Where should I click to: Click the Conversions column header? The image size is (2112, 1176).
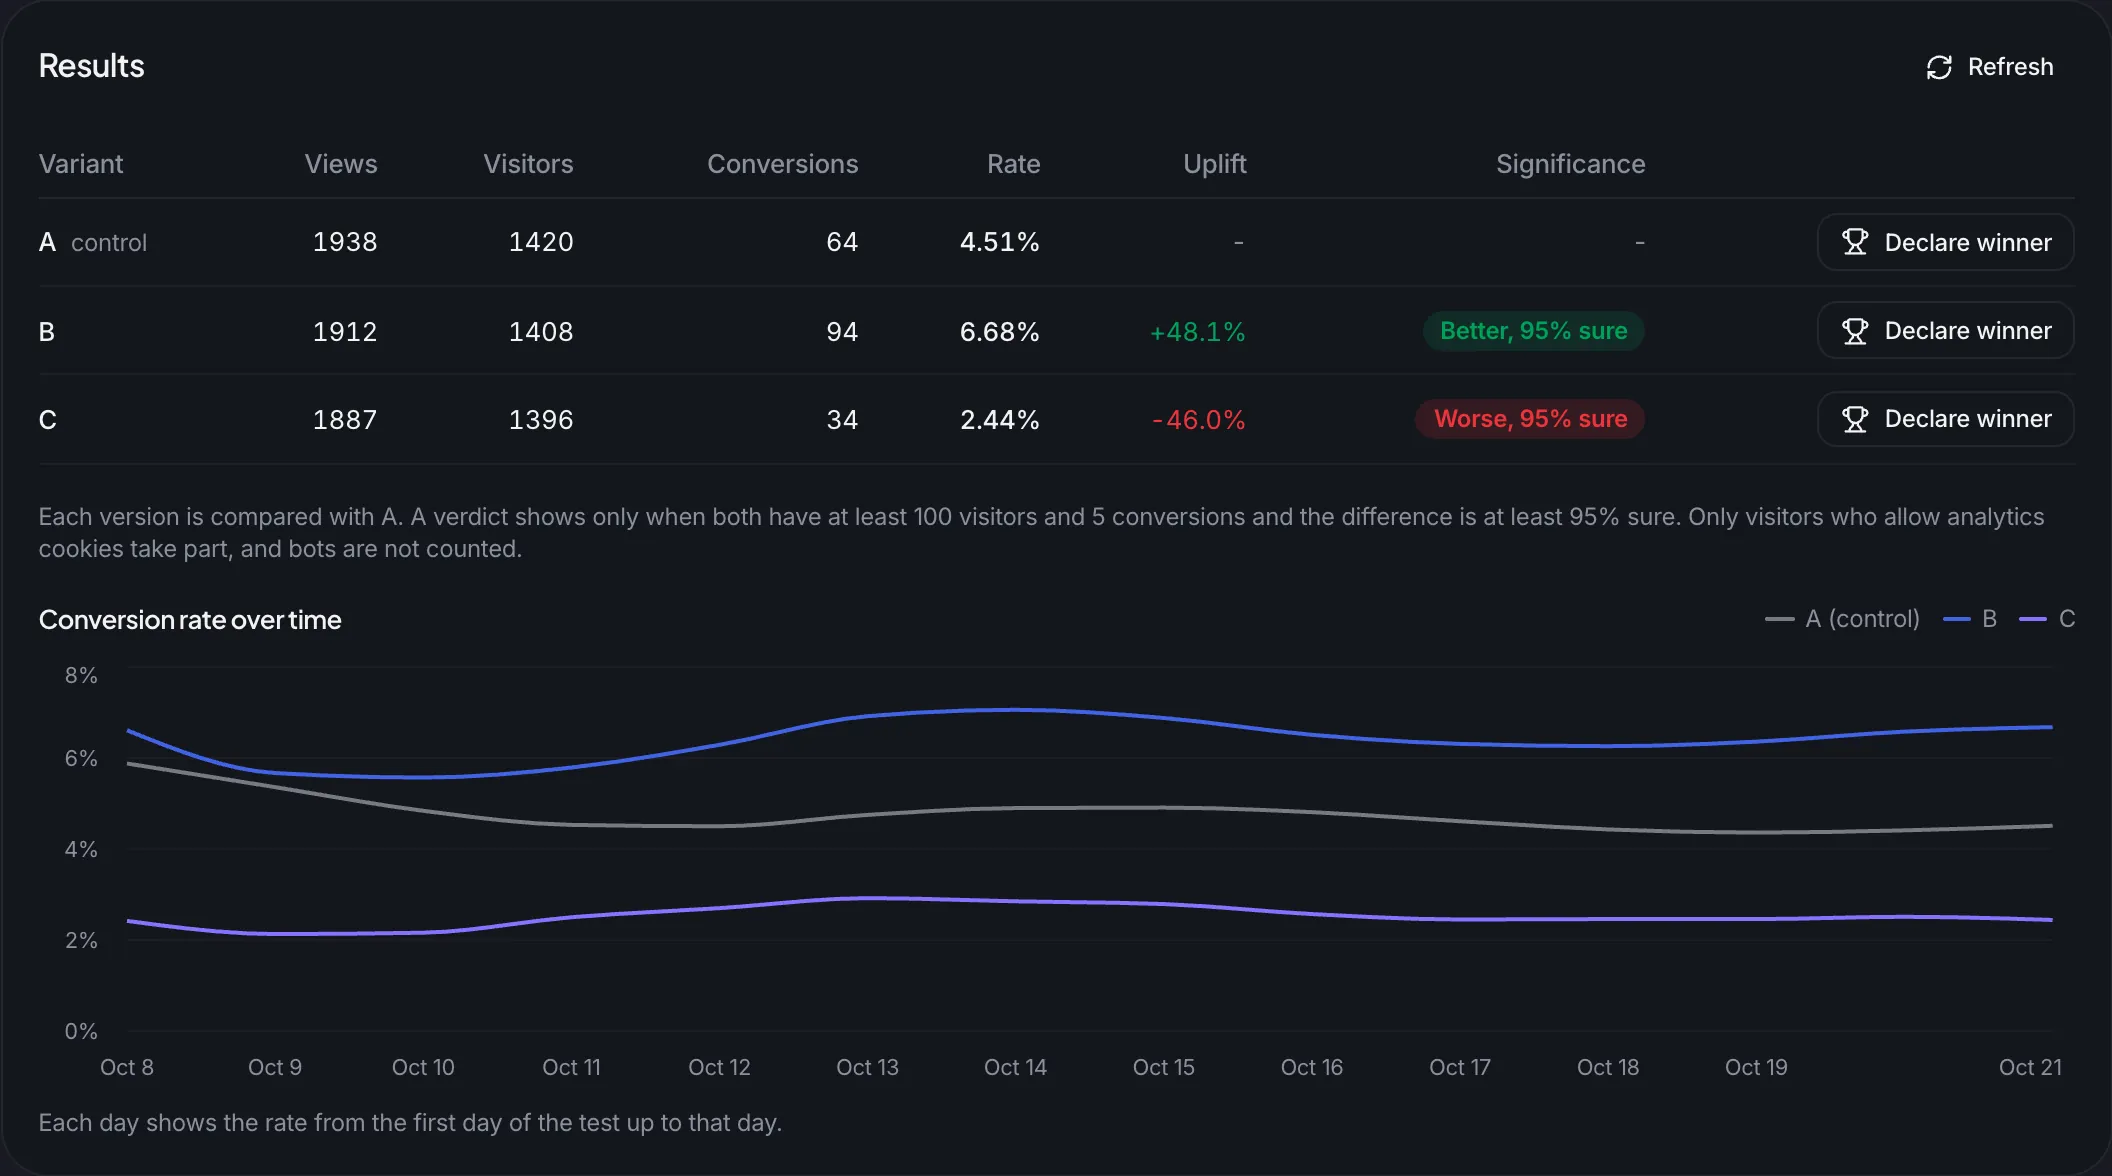coord(783,164)
